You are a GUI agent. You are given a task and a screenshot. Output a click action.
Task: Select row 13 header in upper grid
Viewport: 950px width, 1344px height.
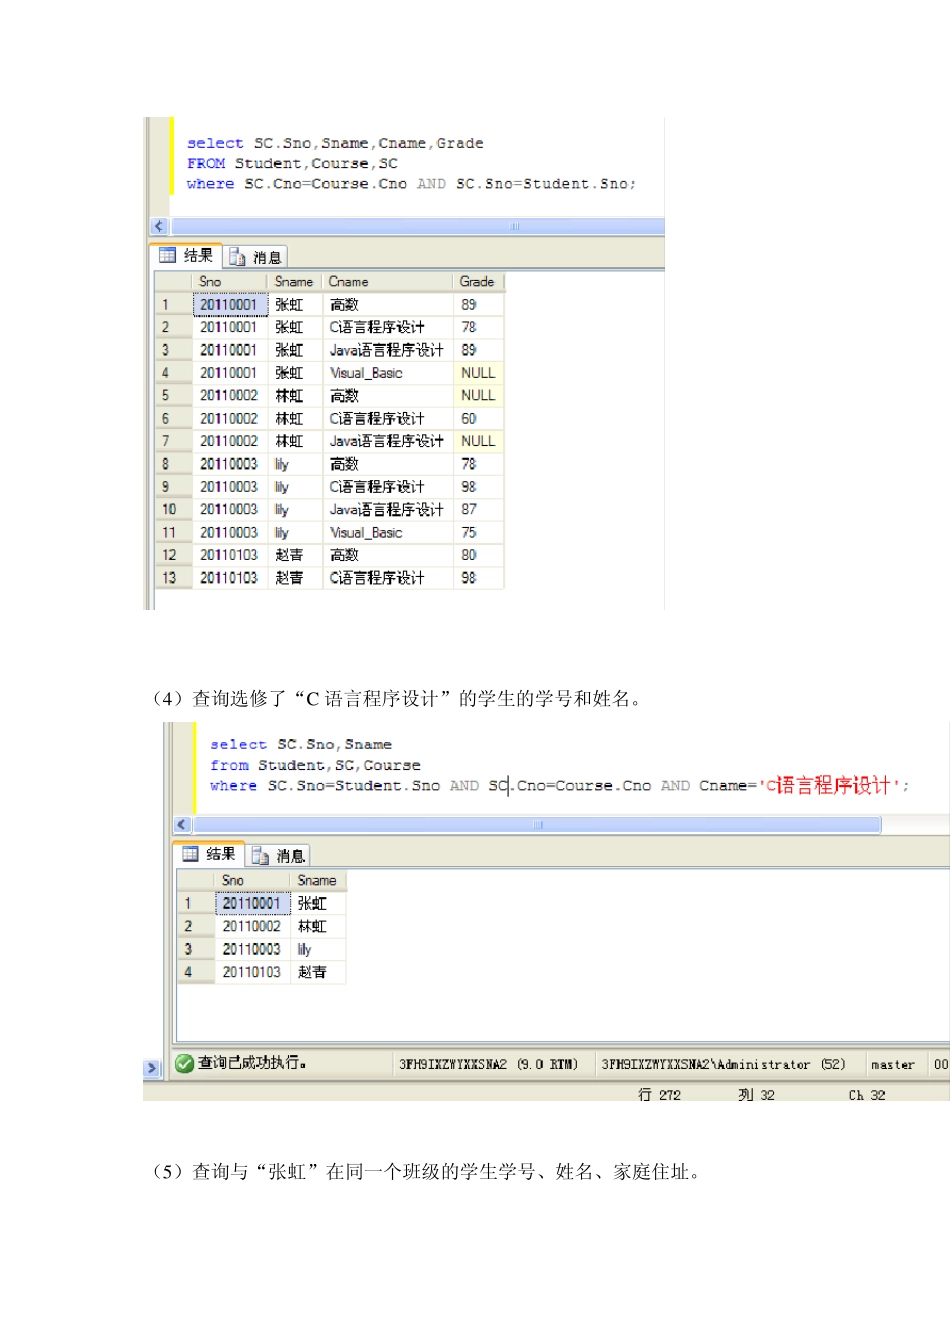172,578
